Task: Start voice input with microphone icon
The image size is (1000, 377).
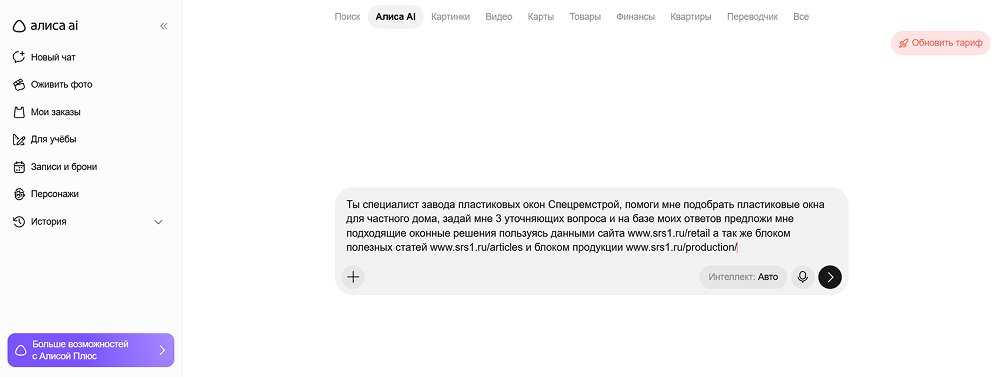Action: 803,277
